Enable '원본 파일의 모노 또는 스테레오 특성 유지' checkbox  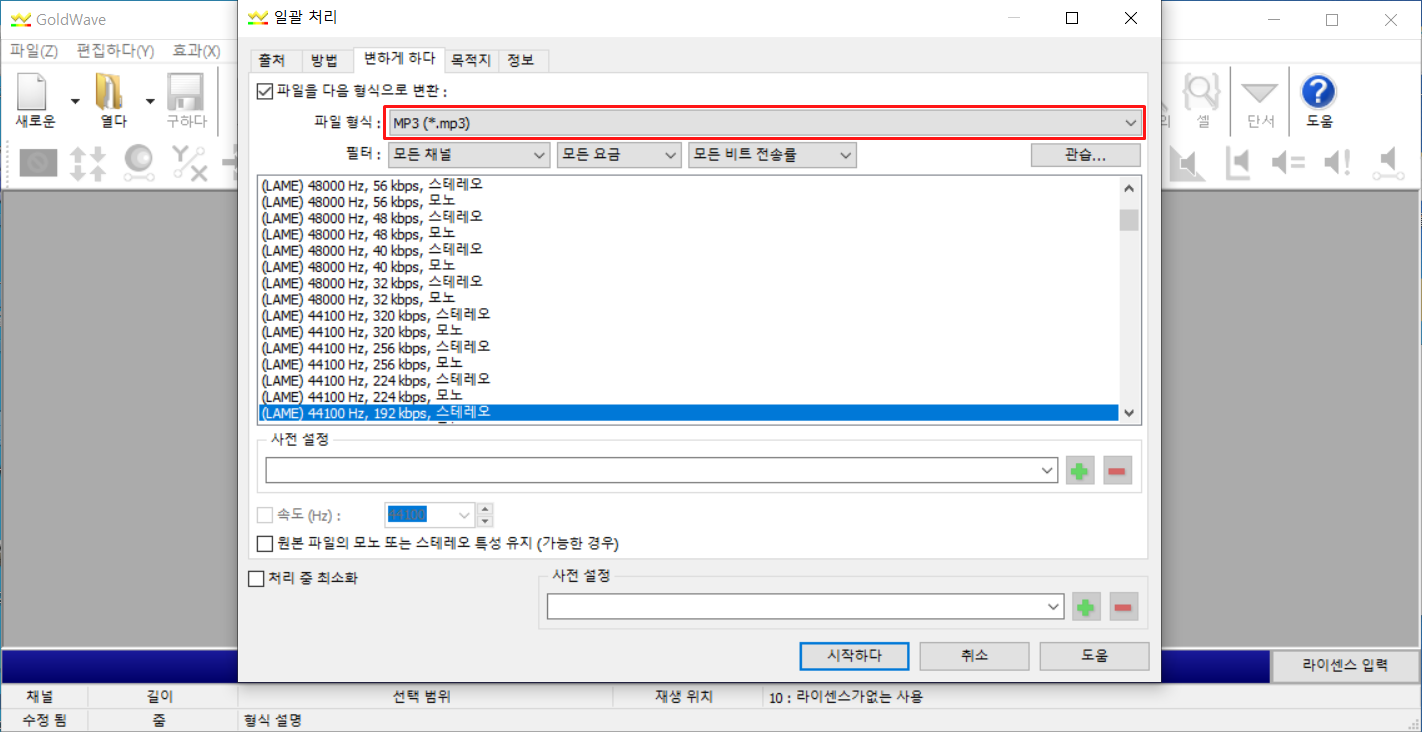(x=265, y=544)
